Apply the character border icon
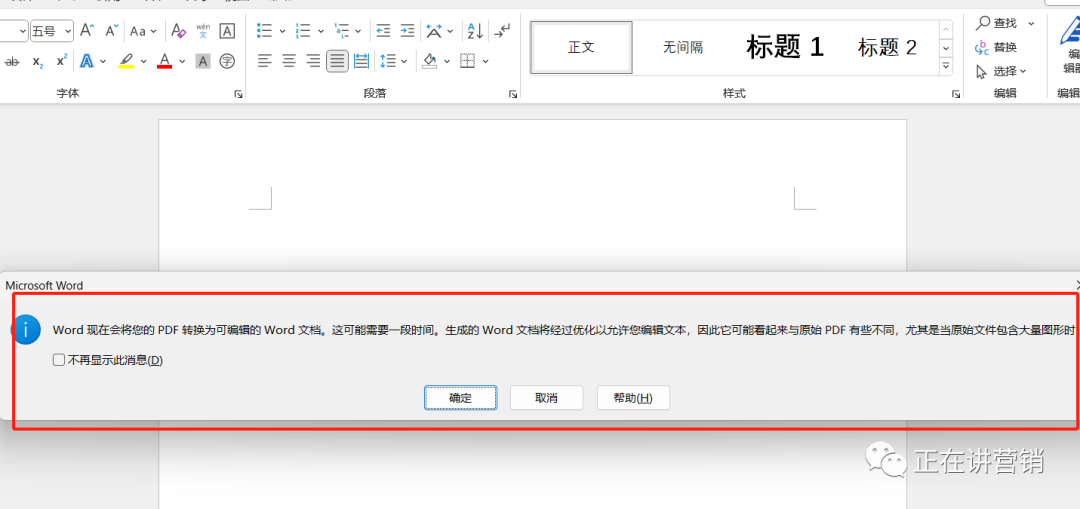1080x509 pixels. pyautogui.click(x=227, y=31)
